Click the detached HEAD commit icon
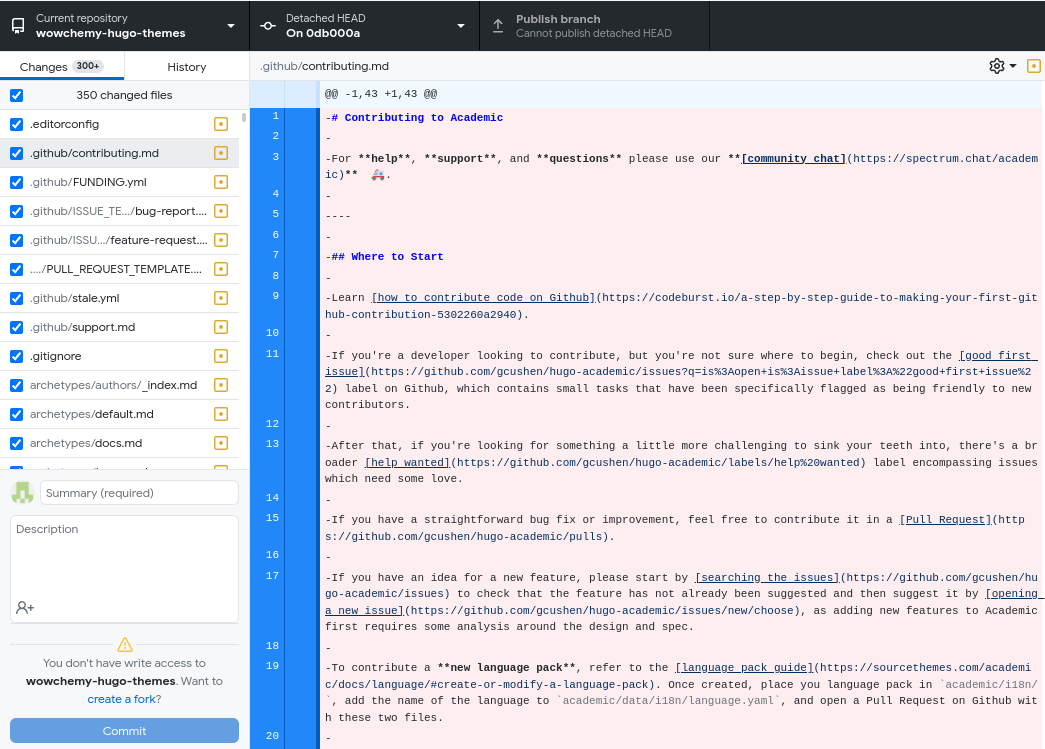 coord(268,26)
